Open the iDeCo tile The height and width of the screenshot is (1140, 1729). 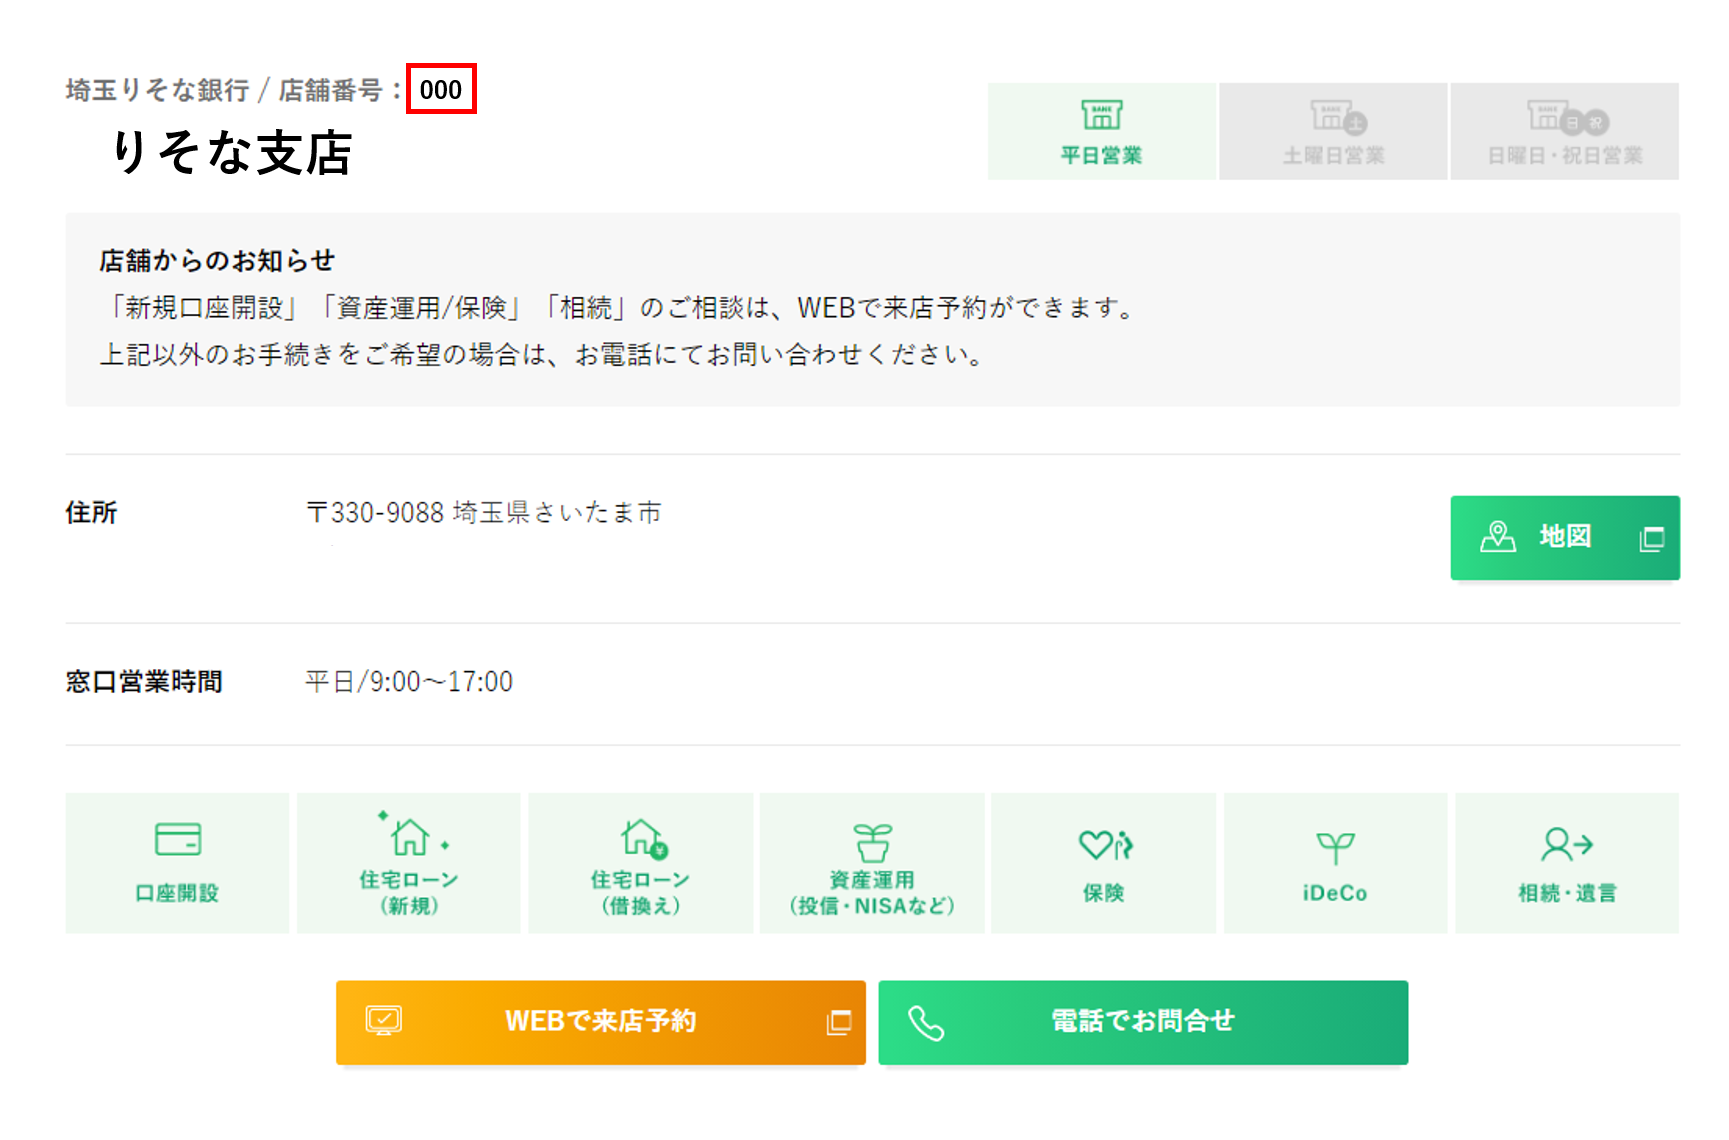point(1335,863)
